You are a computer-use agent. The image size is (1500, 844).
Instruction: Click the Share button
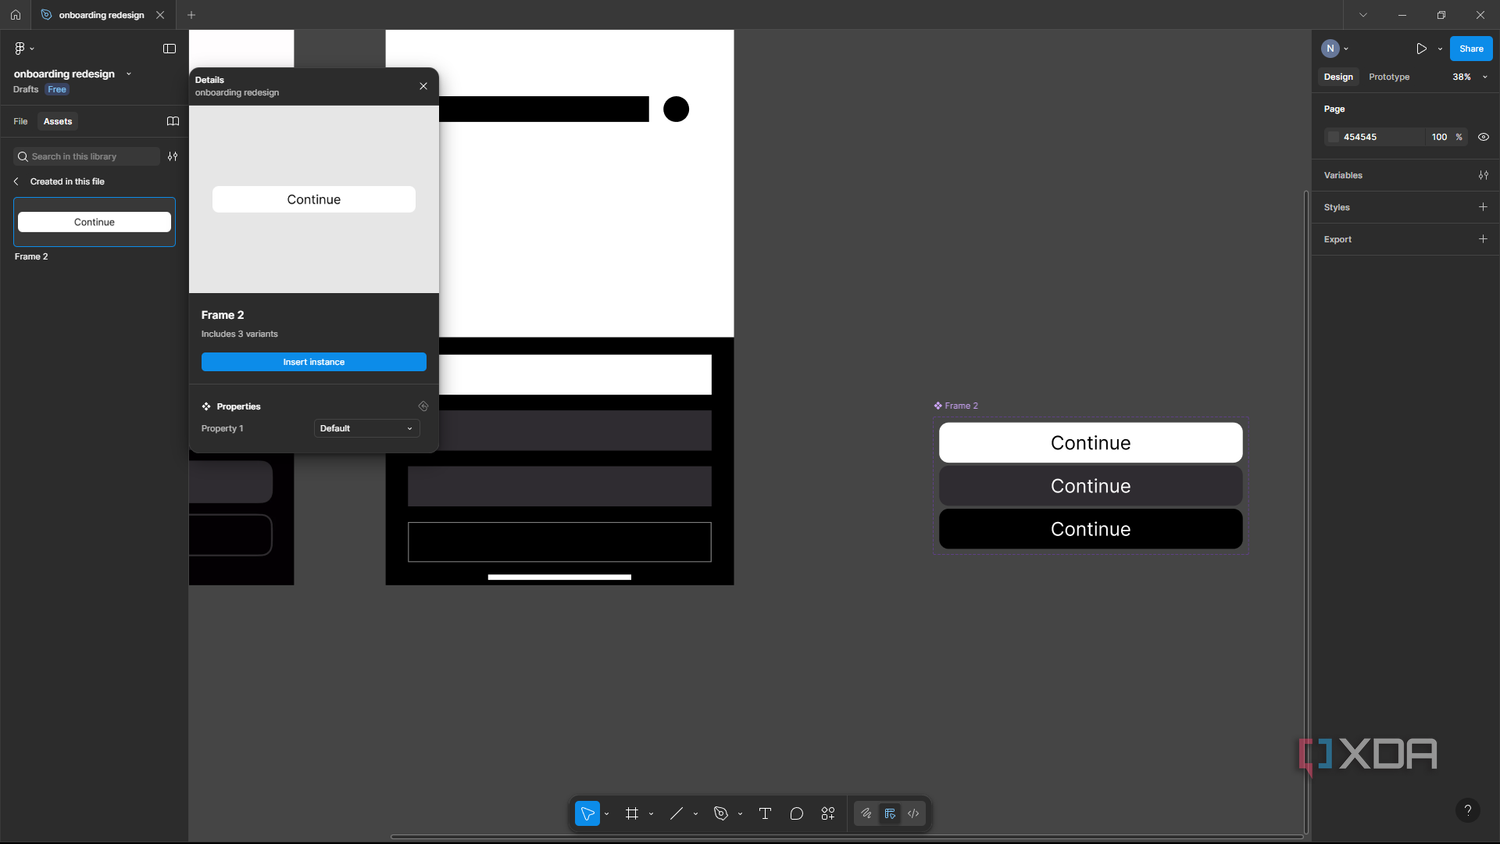click(1471, 48)
